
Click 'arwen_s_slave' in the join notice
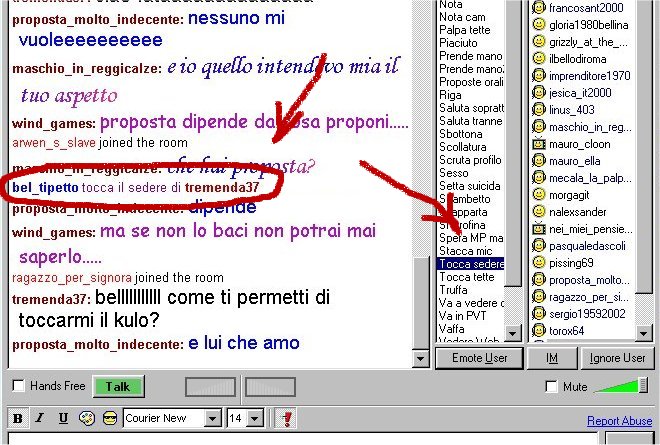(54, 143)
